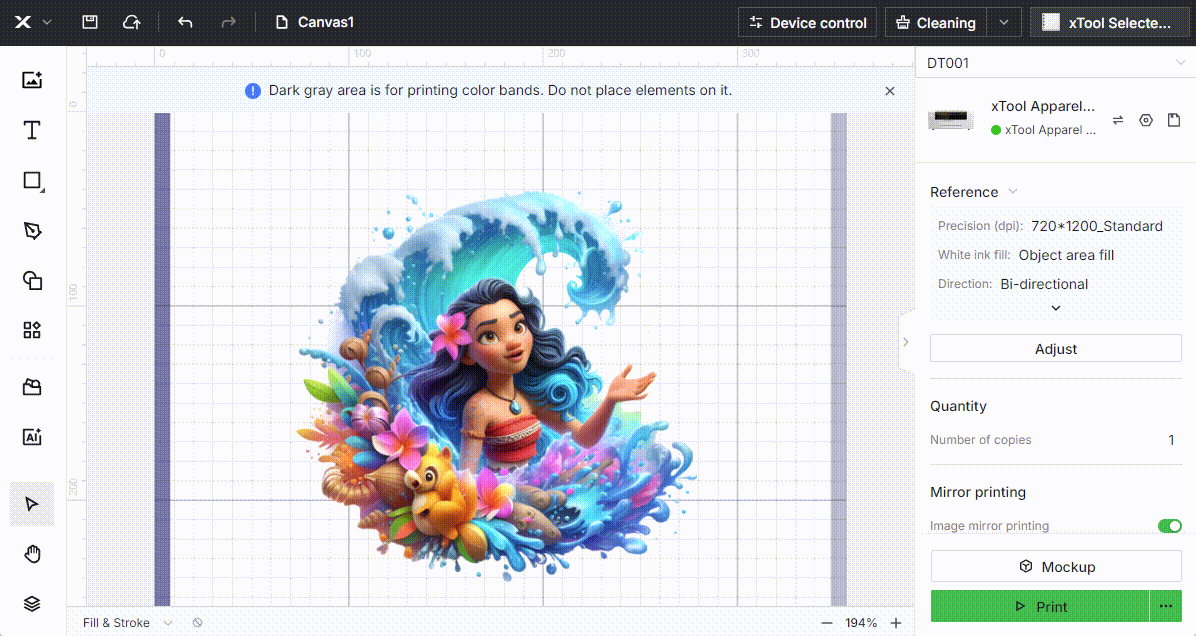Select the Rectangle shape tool
This screenshot has height=636, width=1196.
(32, 181)
